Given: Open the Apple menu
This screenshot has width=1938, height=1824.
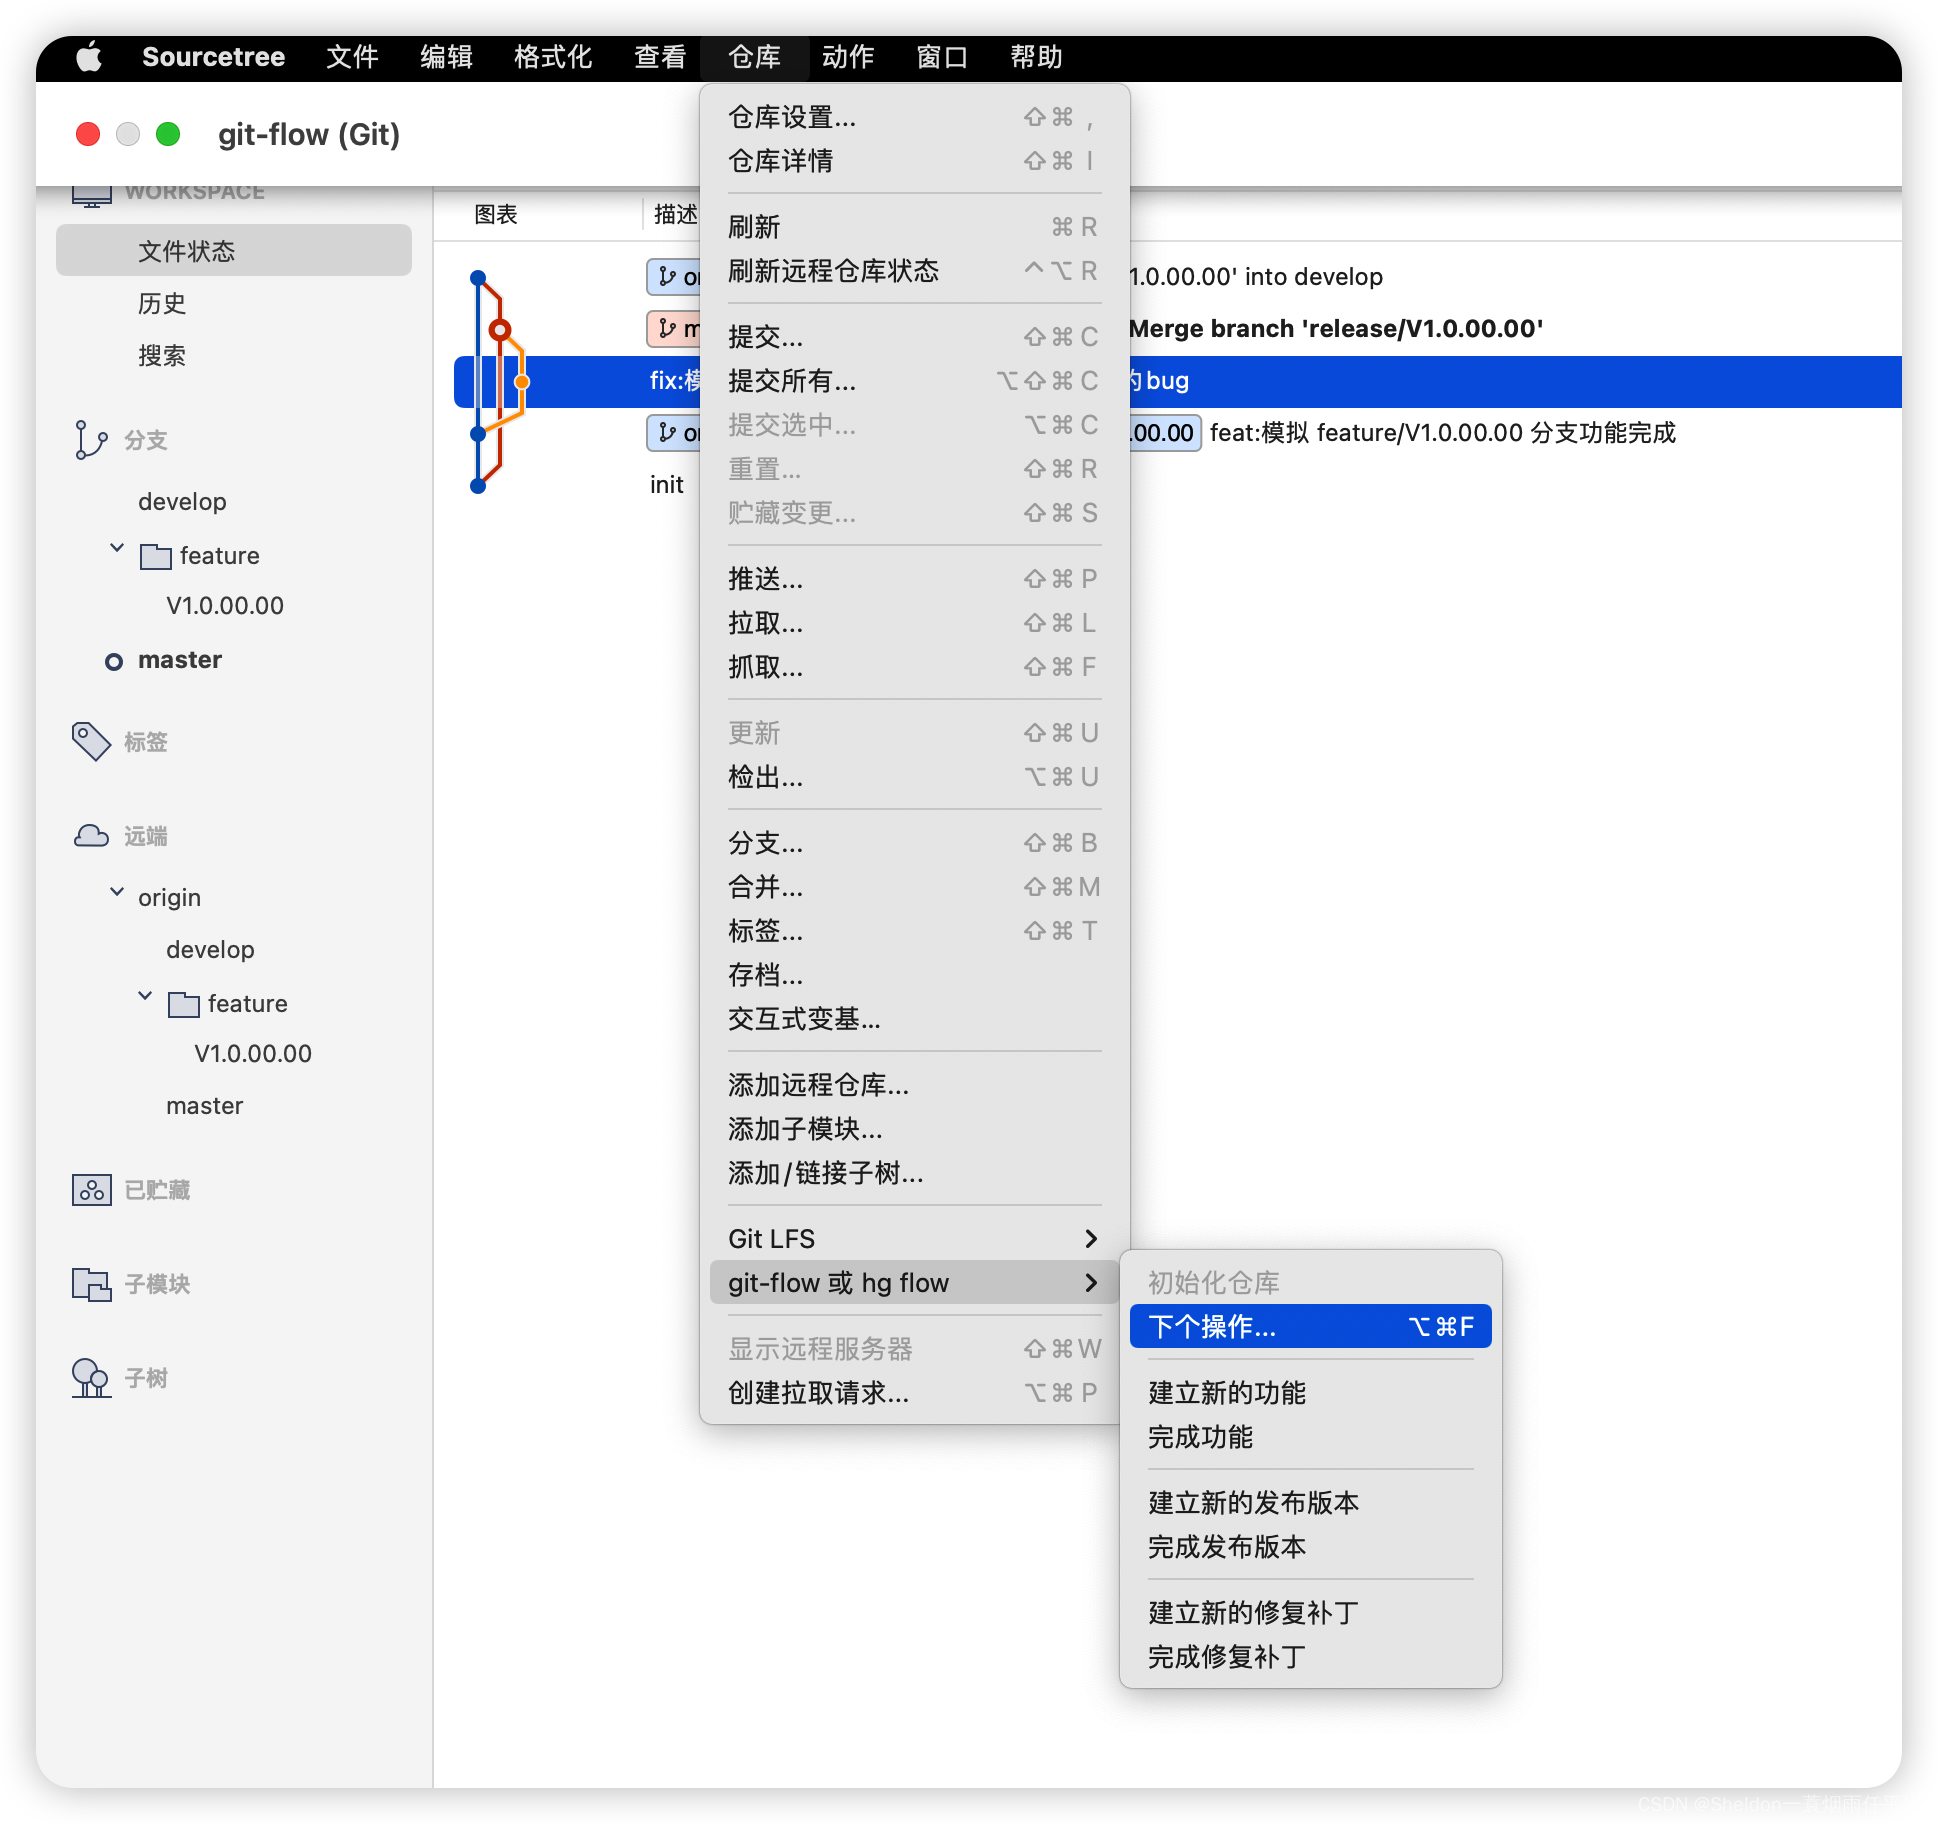Looking at the screenshot, I should [x=89, y=57].
